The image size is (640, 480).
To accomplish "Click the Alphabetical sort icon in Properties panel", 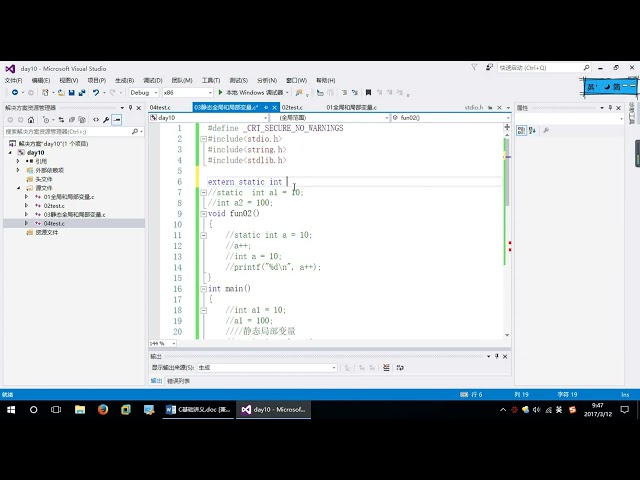I will click(532, 130).
